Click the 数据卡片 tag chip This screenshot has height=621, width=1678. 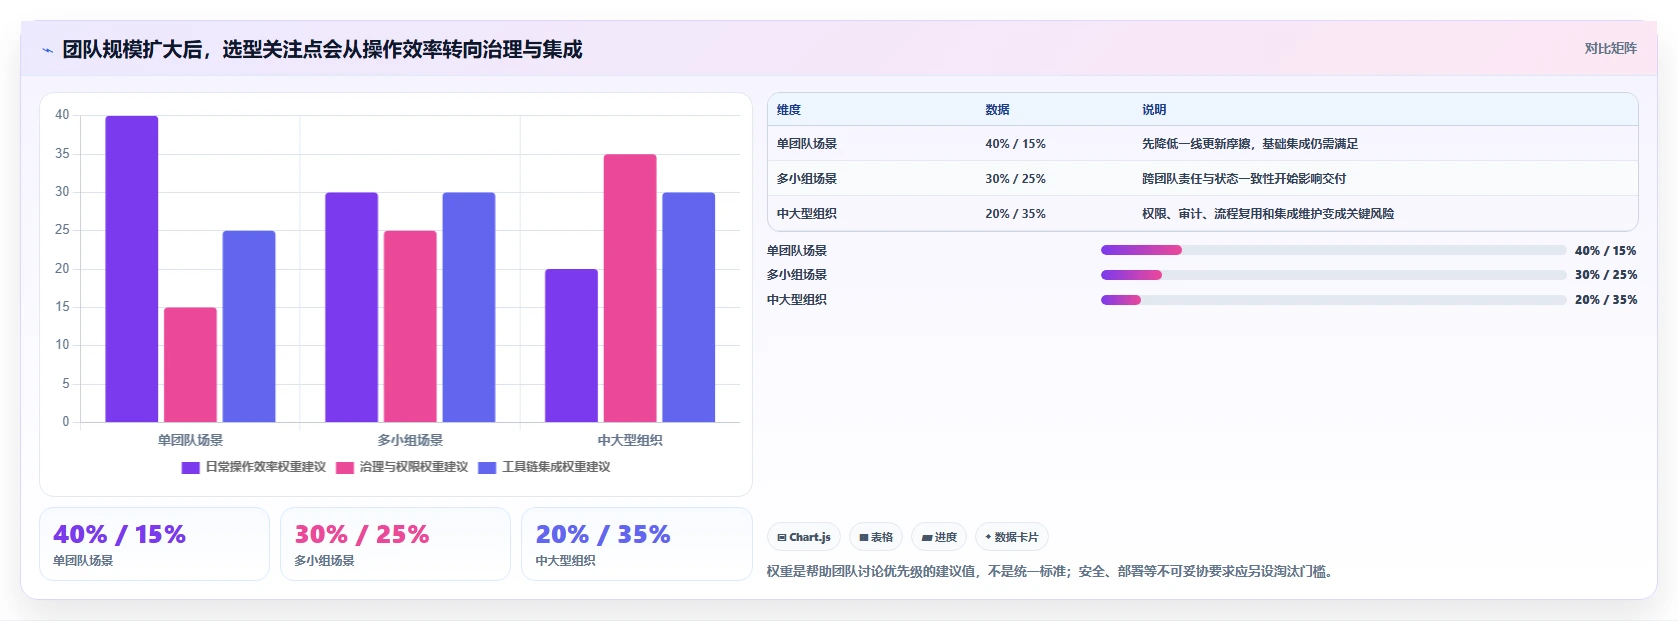click(x=1012, y=537)
